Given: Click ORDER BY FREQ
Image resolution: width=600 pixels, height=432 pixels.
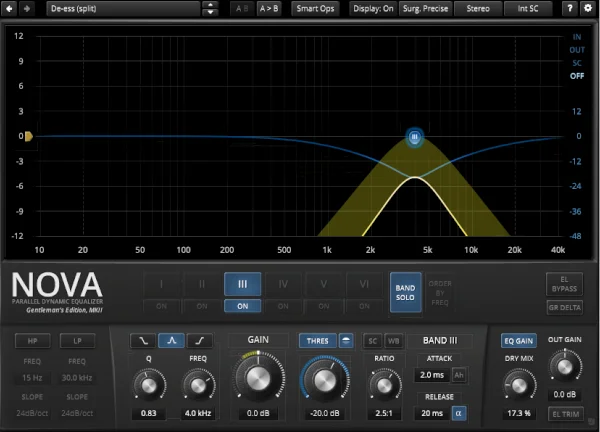Looking at the screenshot, I should tap(440, 293).
